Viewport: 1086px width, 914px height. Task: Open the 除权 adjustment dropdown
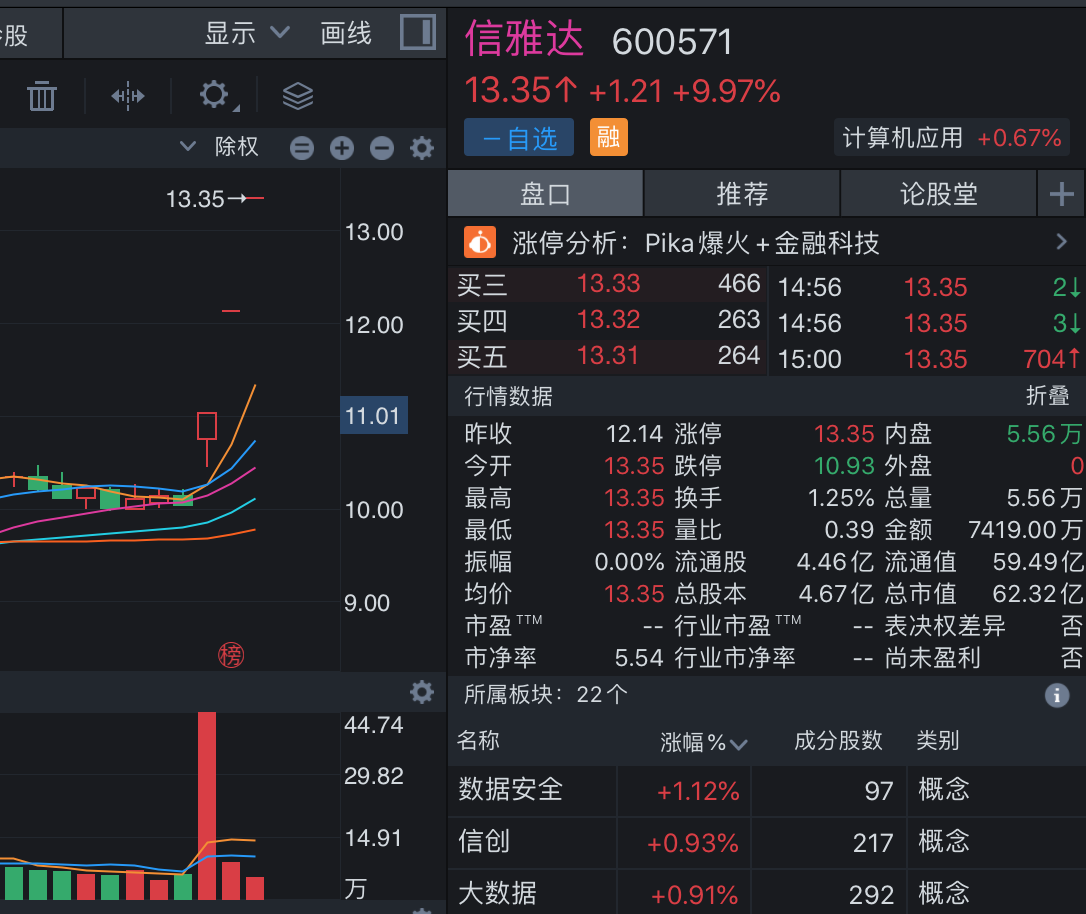pos(220,147)
